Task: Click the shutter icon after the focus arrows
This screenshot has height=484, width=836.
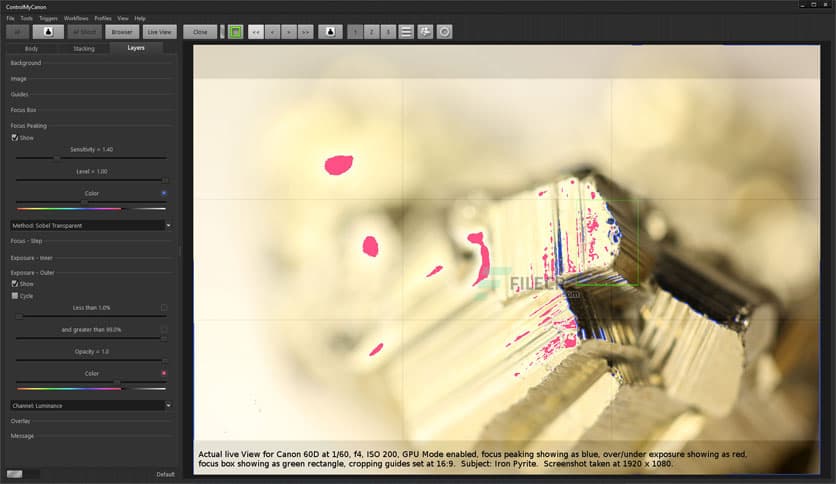Action: [331, 32]
